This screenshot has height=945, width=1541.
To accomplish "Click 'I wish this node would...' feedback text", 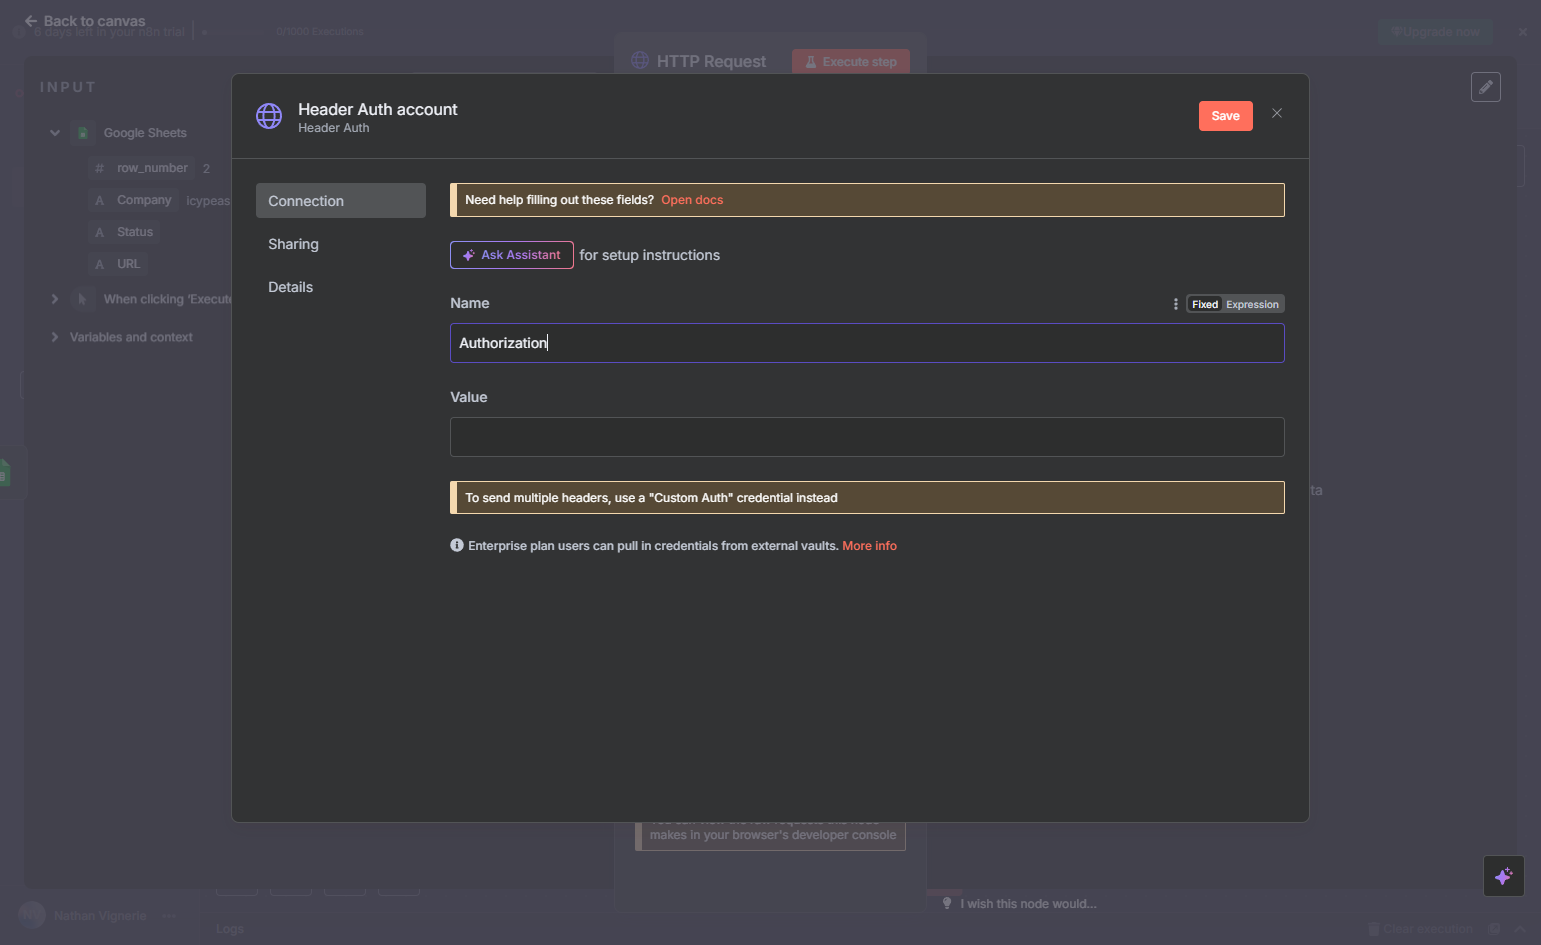I will tap(1029, 904).
